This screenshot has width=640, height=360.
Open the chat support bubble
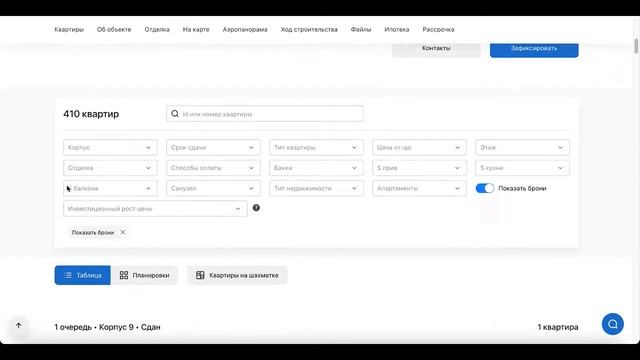[613, 324]
